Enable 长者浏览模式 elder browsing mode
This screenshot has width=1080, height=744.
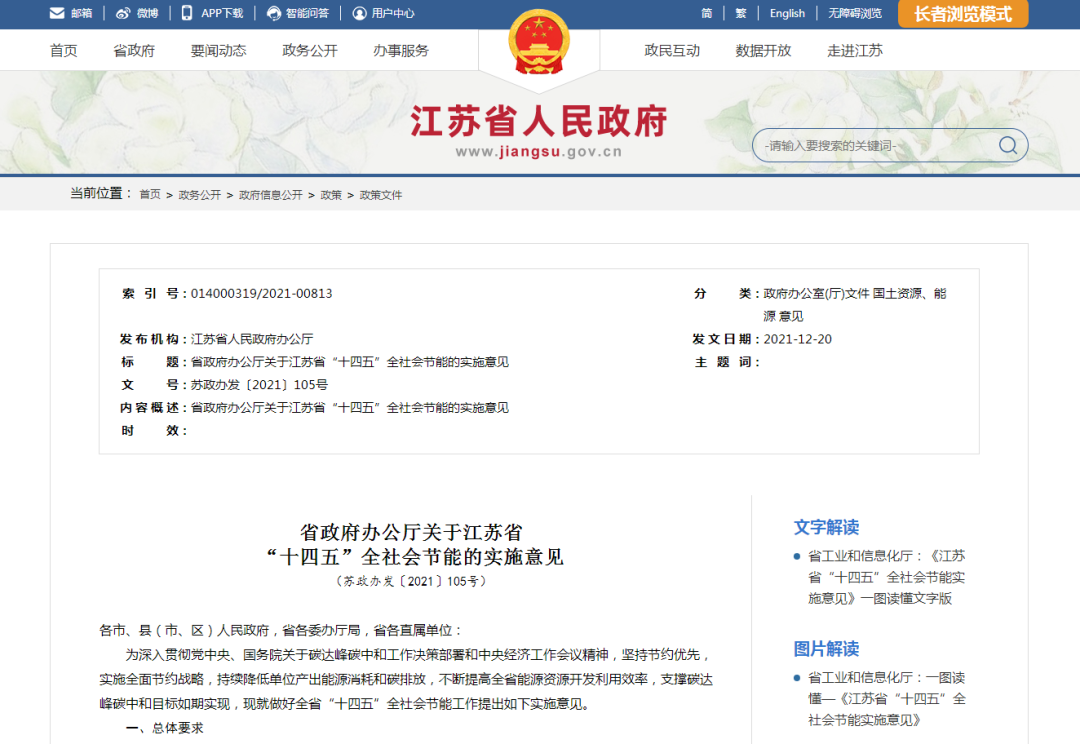pyautogui.click(x=963, y=14)
